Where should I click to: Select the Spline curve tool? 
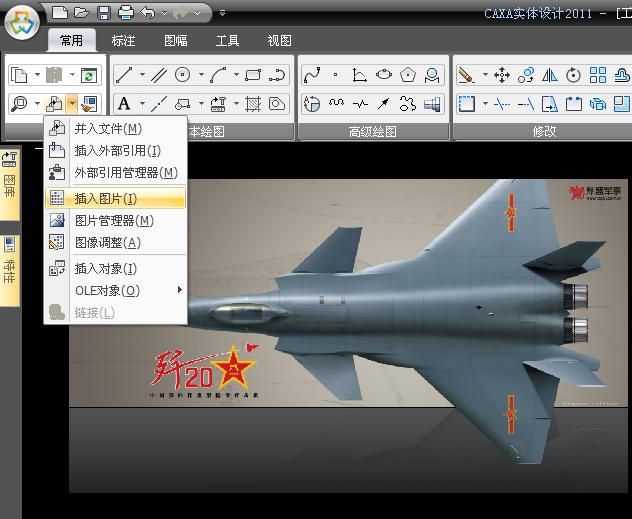coord(312,75)
